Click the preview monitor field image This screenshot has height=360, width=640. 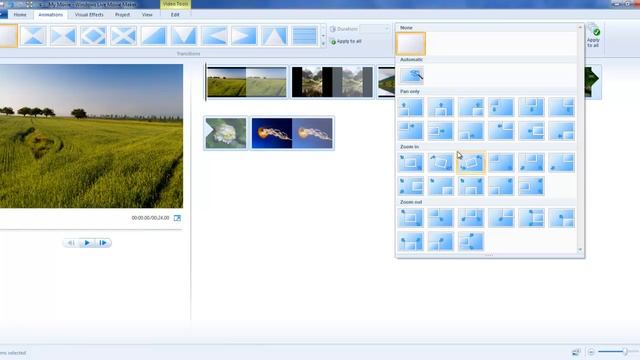(x=91, y=136)
